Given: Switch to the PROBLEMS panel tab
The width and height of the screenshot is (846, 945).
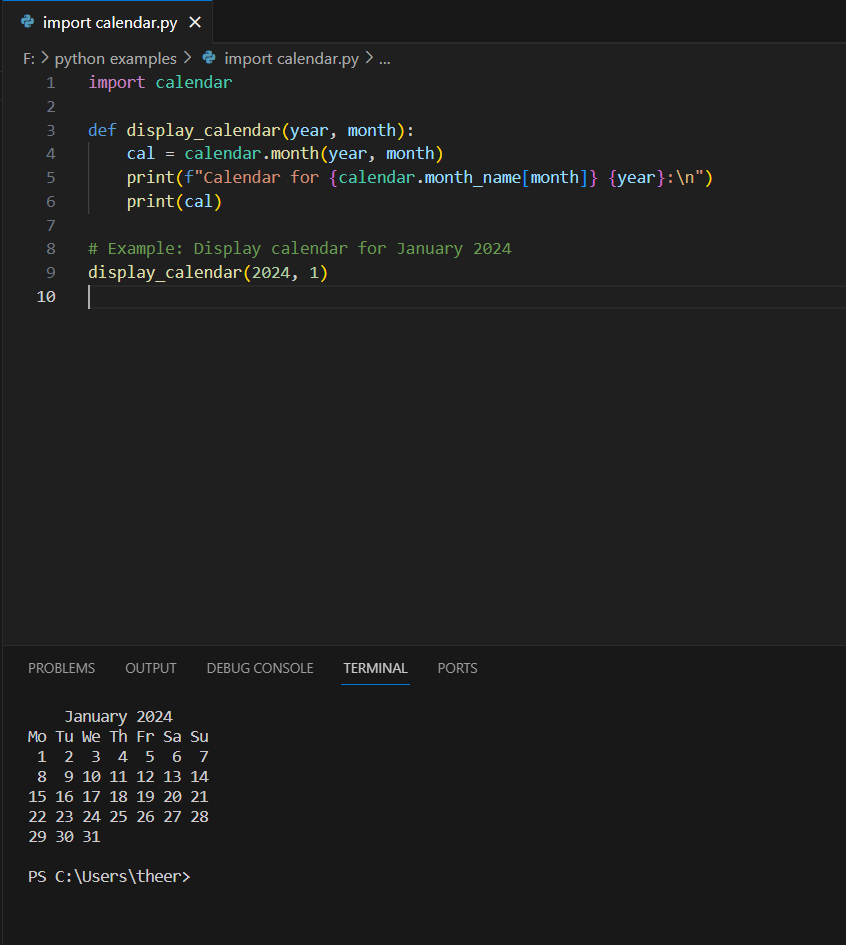Looking at the screenshot, I should pyautogui.click(x=61, y=668).
